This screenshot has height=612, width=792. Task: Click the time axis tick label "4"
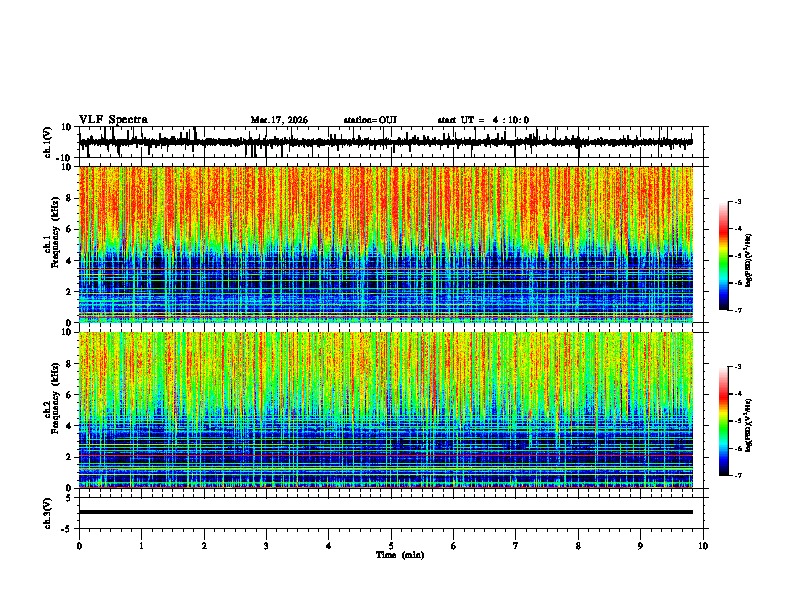click(x=329, y=546)
